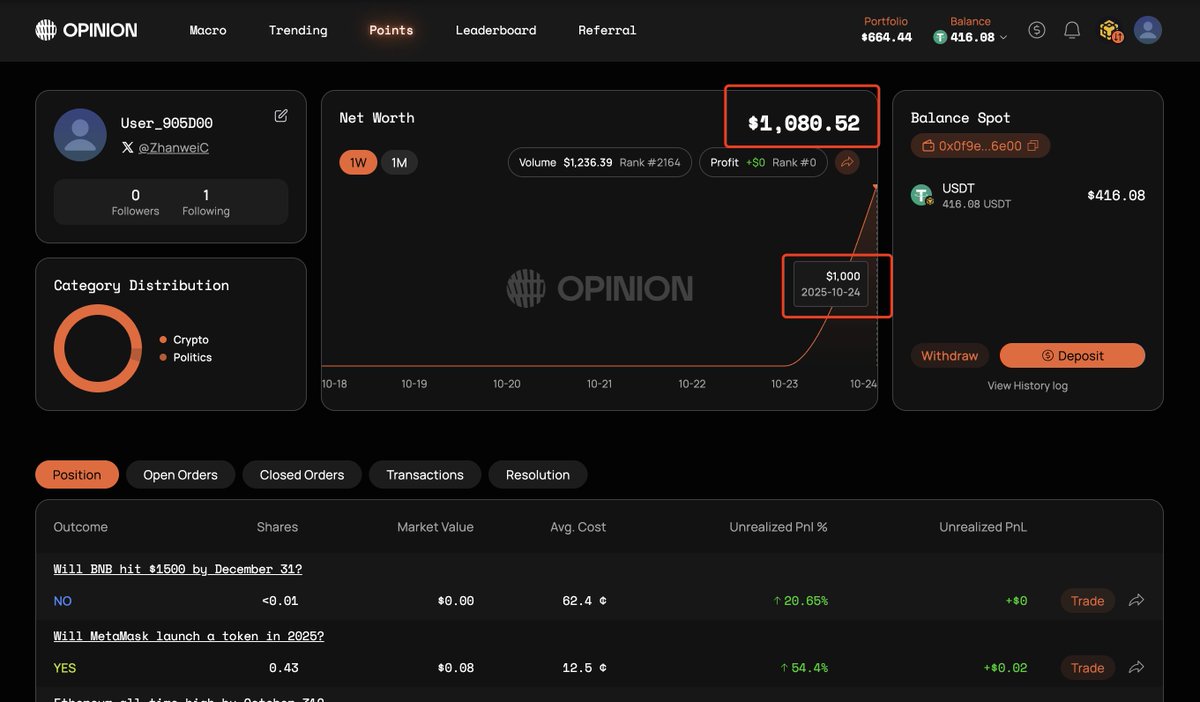Click the USDT $416.08 balance amount
The width and height of the screenshot is (1200, 702).
tap(1116, 195)
